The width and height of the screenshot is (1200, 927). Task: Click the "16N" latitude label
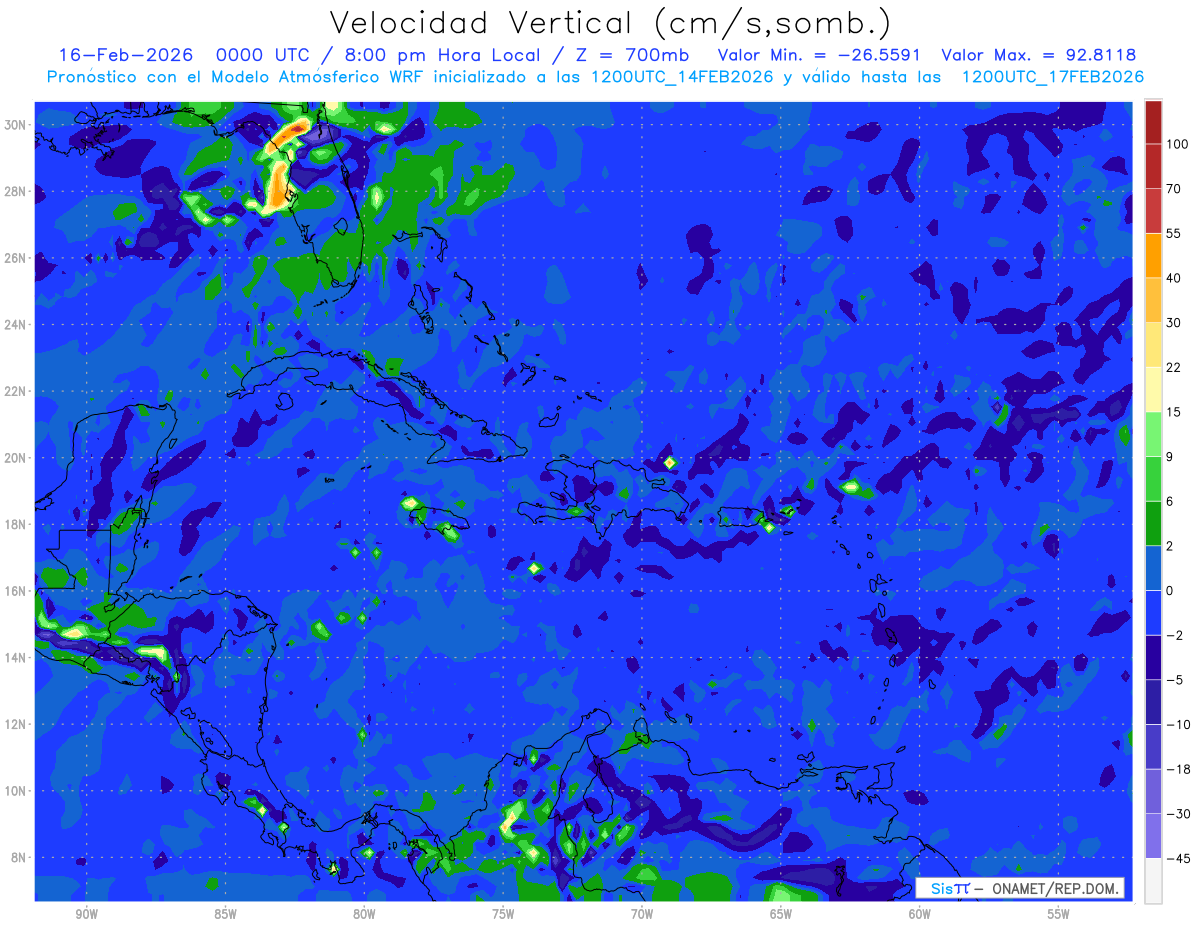(16, 591)
